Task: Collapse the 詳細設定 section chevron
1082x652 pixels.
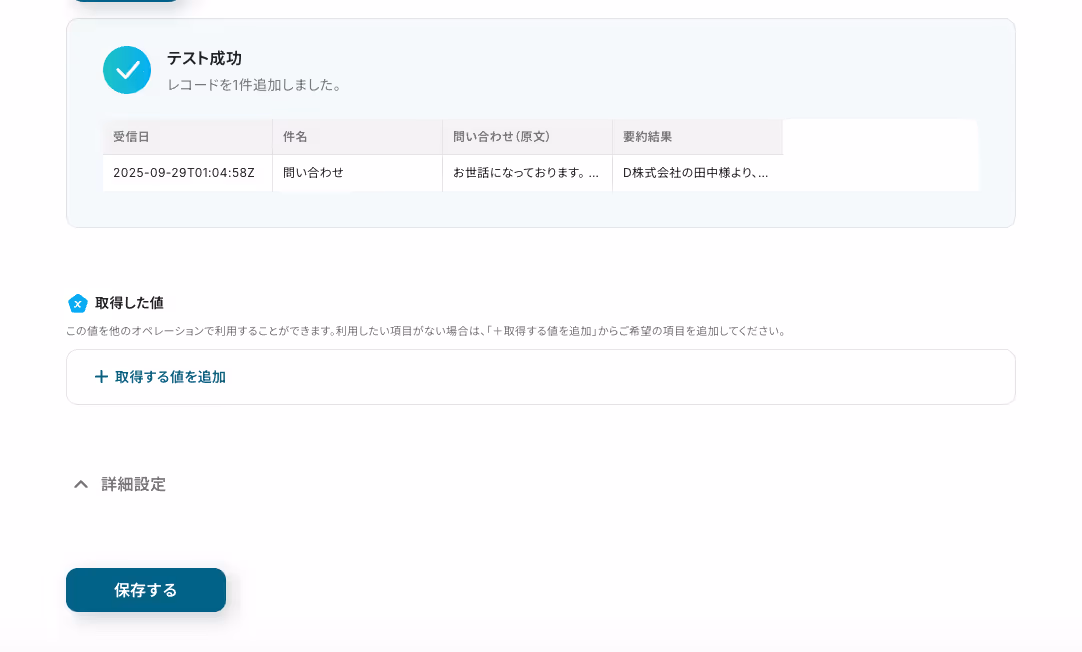Action: 81,484
